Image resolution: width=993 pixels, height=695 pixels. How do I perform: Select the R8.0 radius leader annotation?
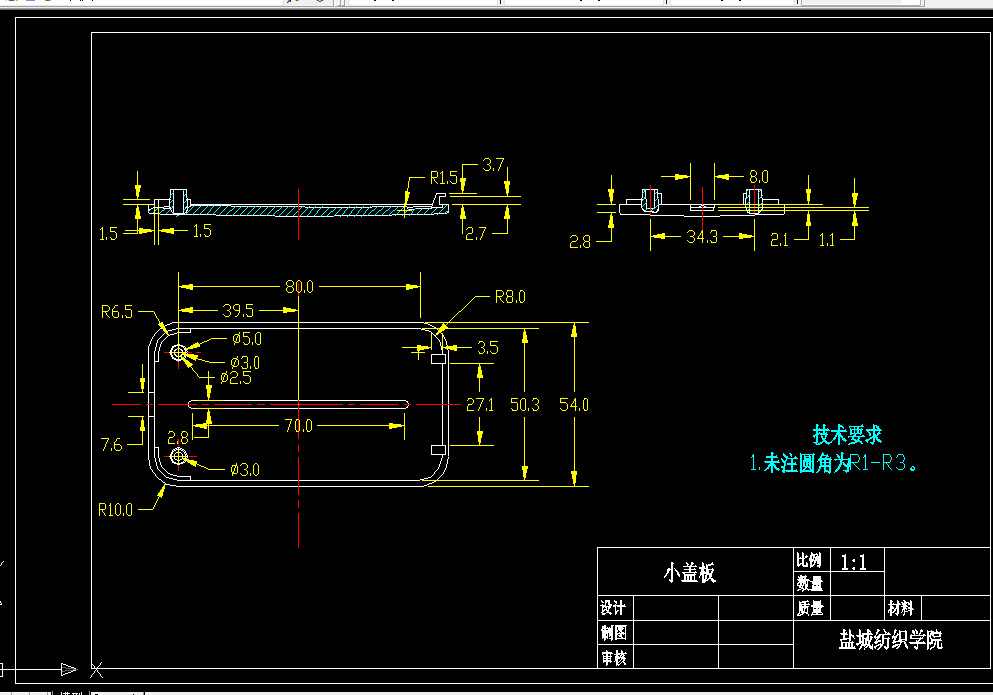[508, 296]
